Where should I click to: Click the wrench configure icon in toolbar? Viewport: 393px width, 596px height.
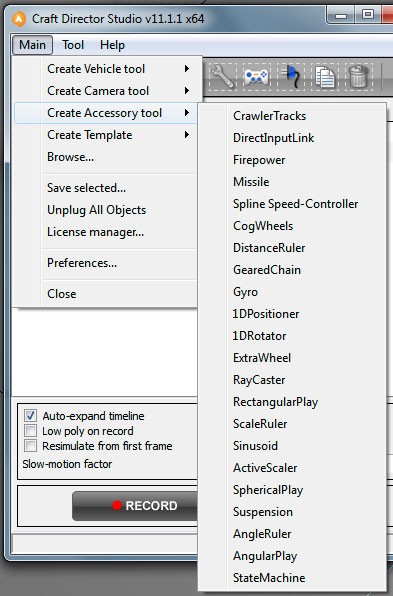[223, 77]
